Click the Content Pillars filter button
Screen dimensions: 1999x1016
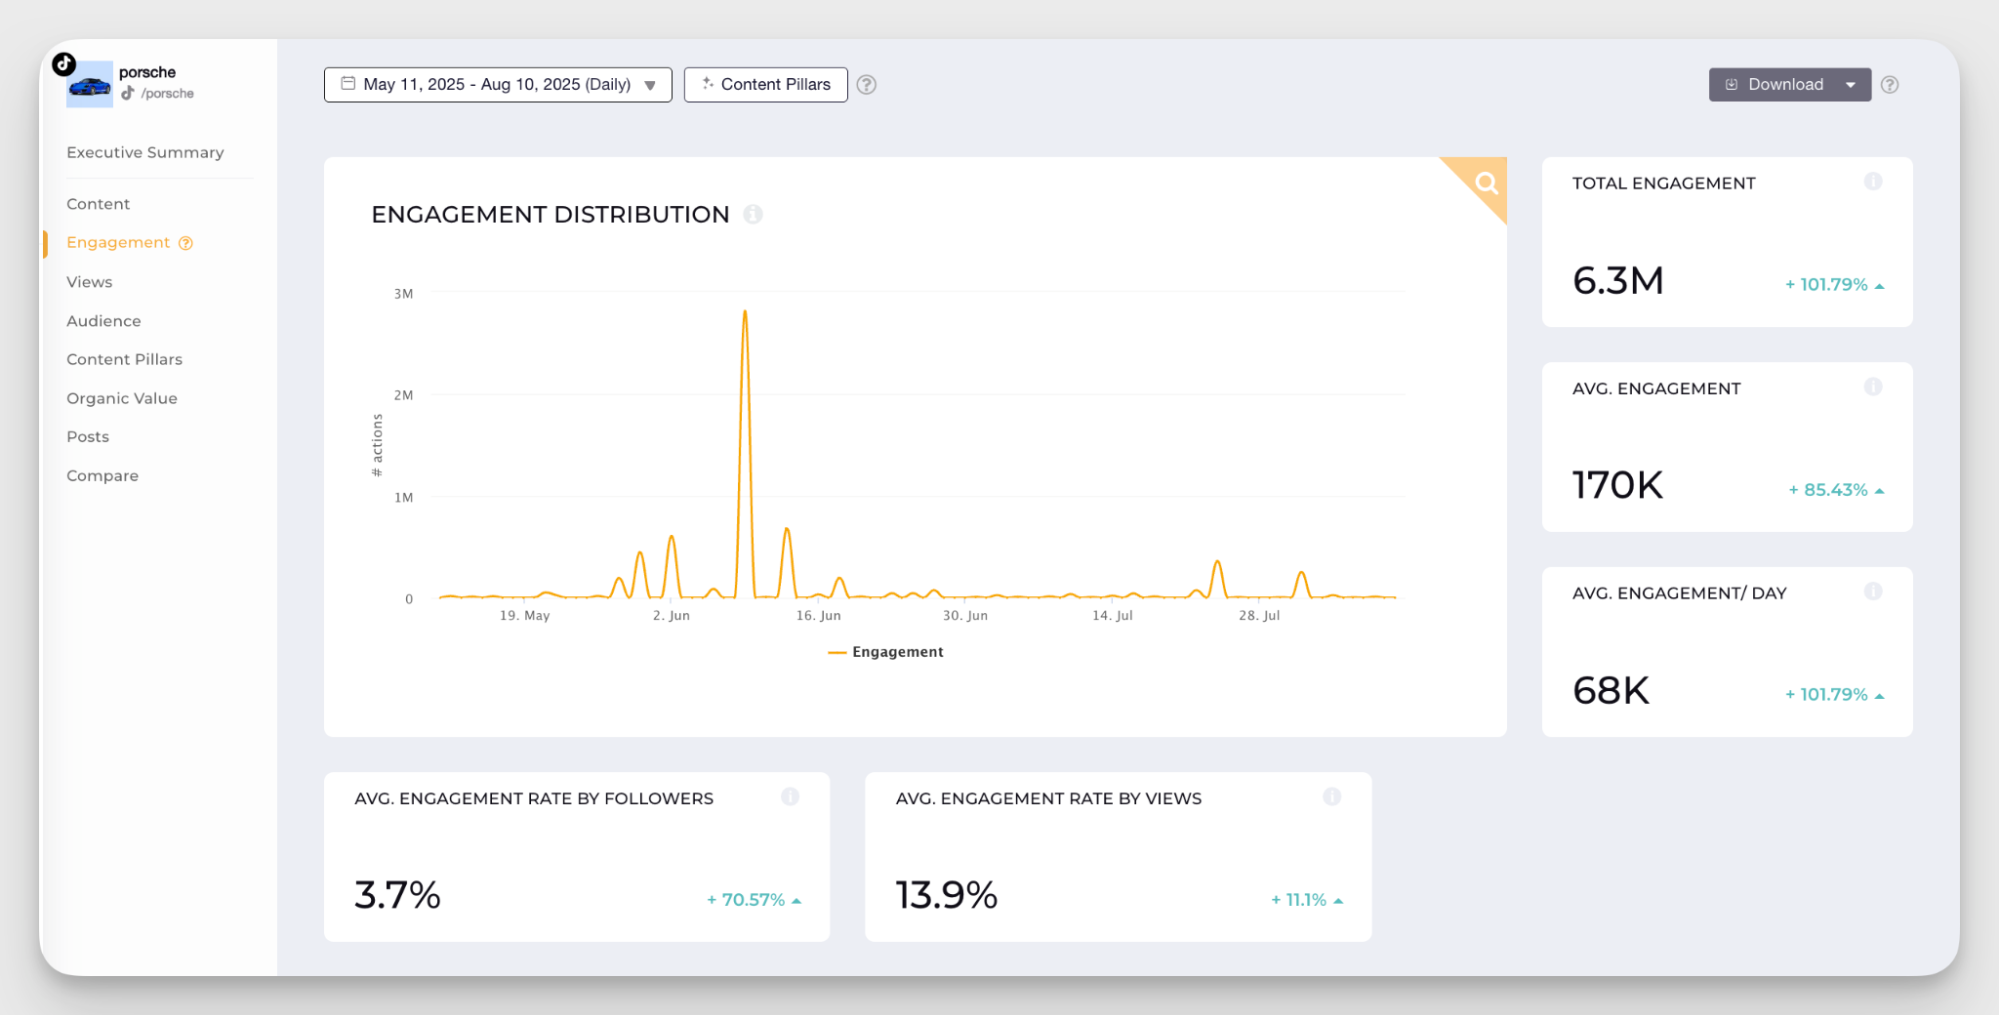tap(766, 85)
